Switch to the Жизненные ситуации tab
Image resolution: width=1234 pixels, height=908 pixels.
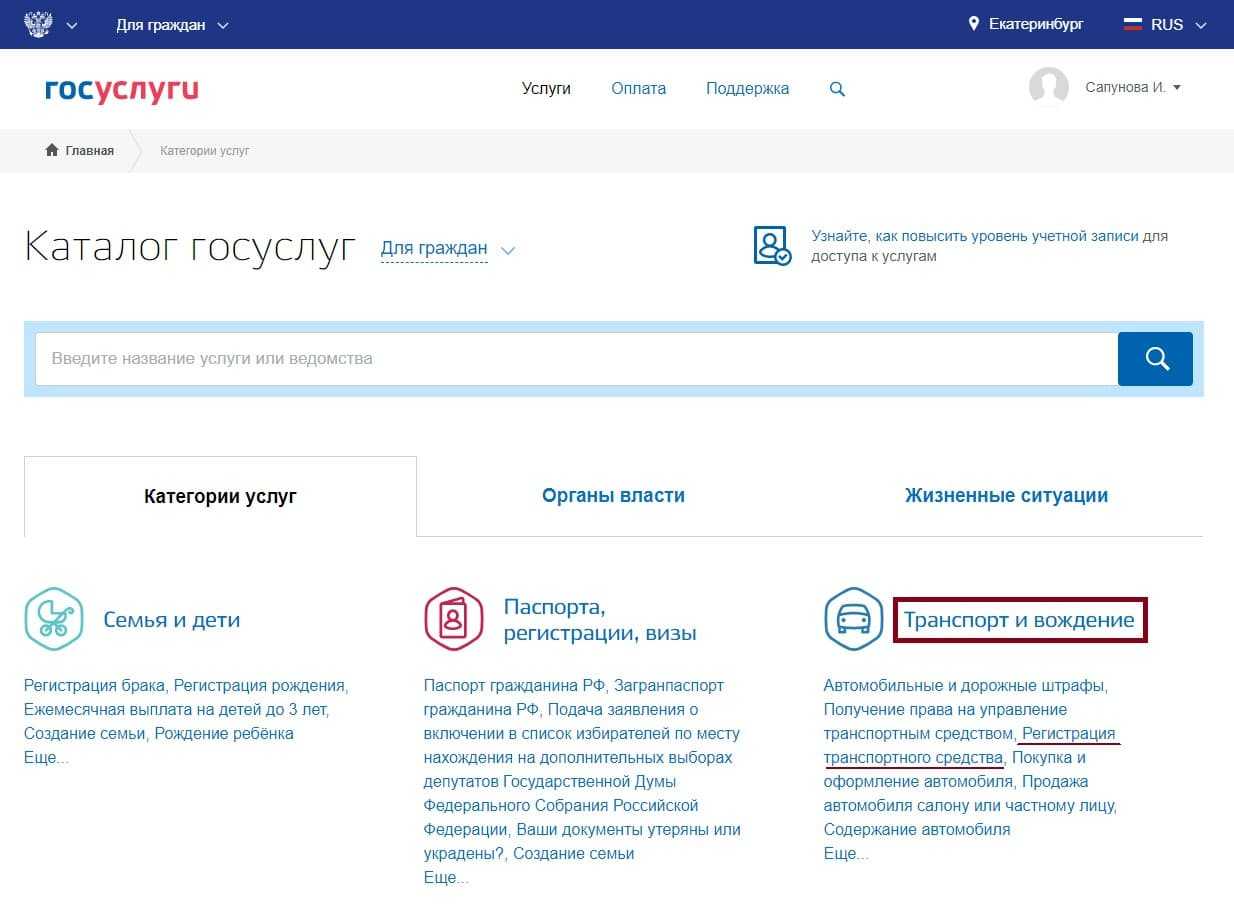click(x=1006, y=496)
